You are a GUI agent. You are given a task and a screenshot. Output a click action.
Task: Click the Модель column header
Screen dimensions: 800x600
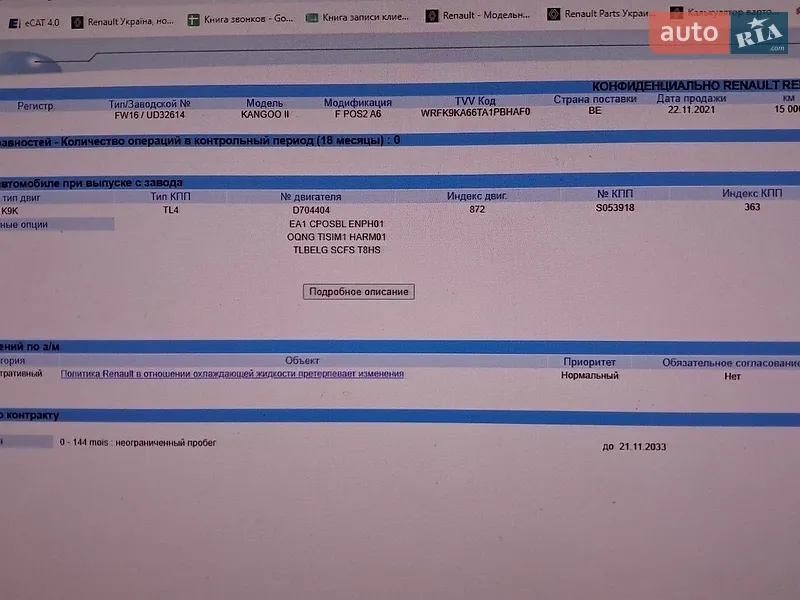tap(264, 103)
